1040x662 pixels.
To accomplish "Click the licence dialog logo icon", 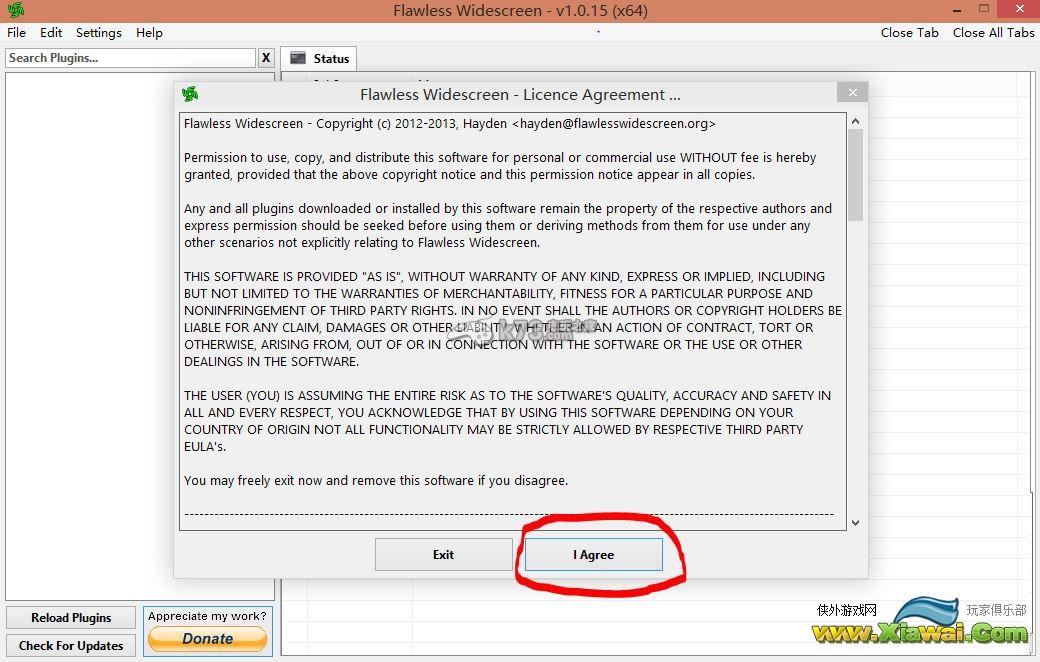I will [190, 94].
